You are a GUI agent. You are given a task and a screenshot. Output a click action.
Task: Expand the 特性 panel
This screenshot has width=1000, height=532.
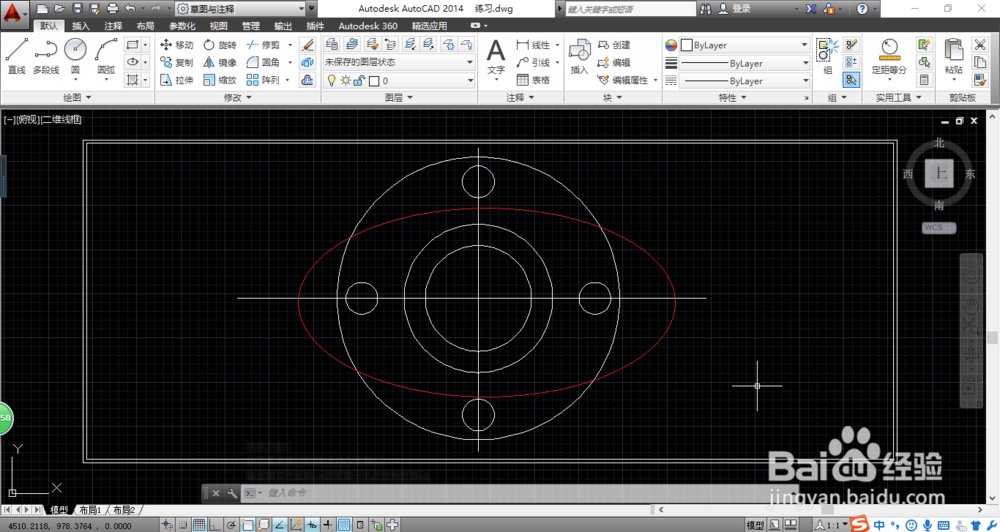click(x=732, y=98)
